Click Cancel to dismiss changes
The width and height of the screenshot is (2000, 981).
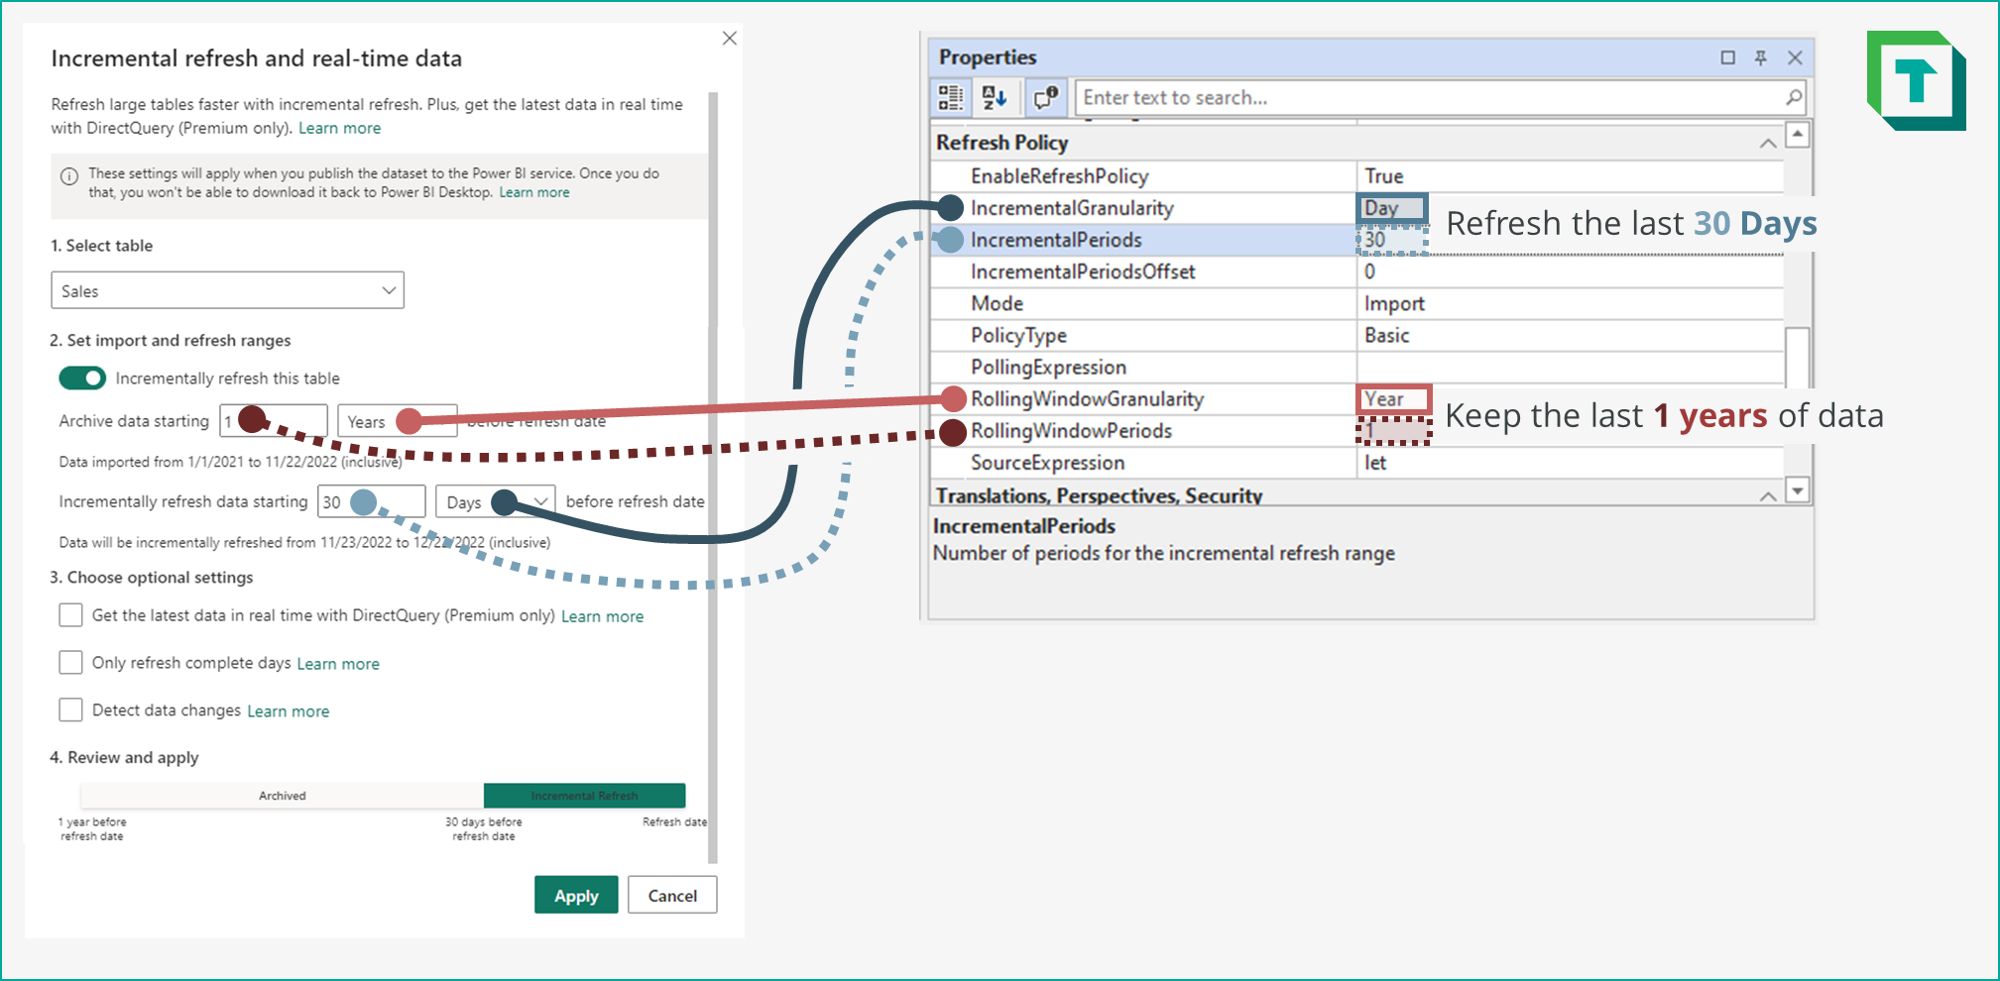click(x=671, y=895)
